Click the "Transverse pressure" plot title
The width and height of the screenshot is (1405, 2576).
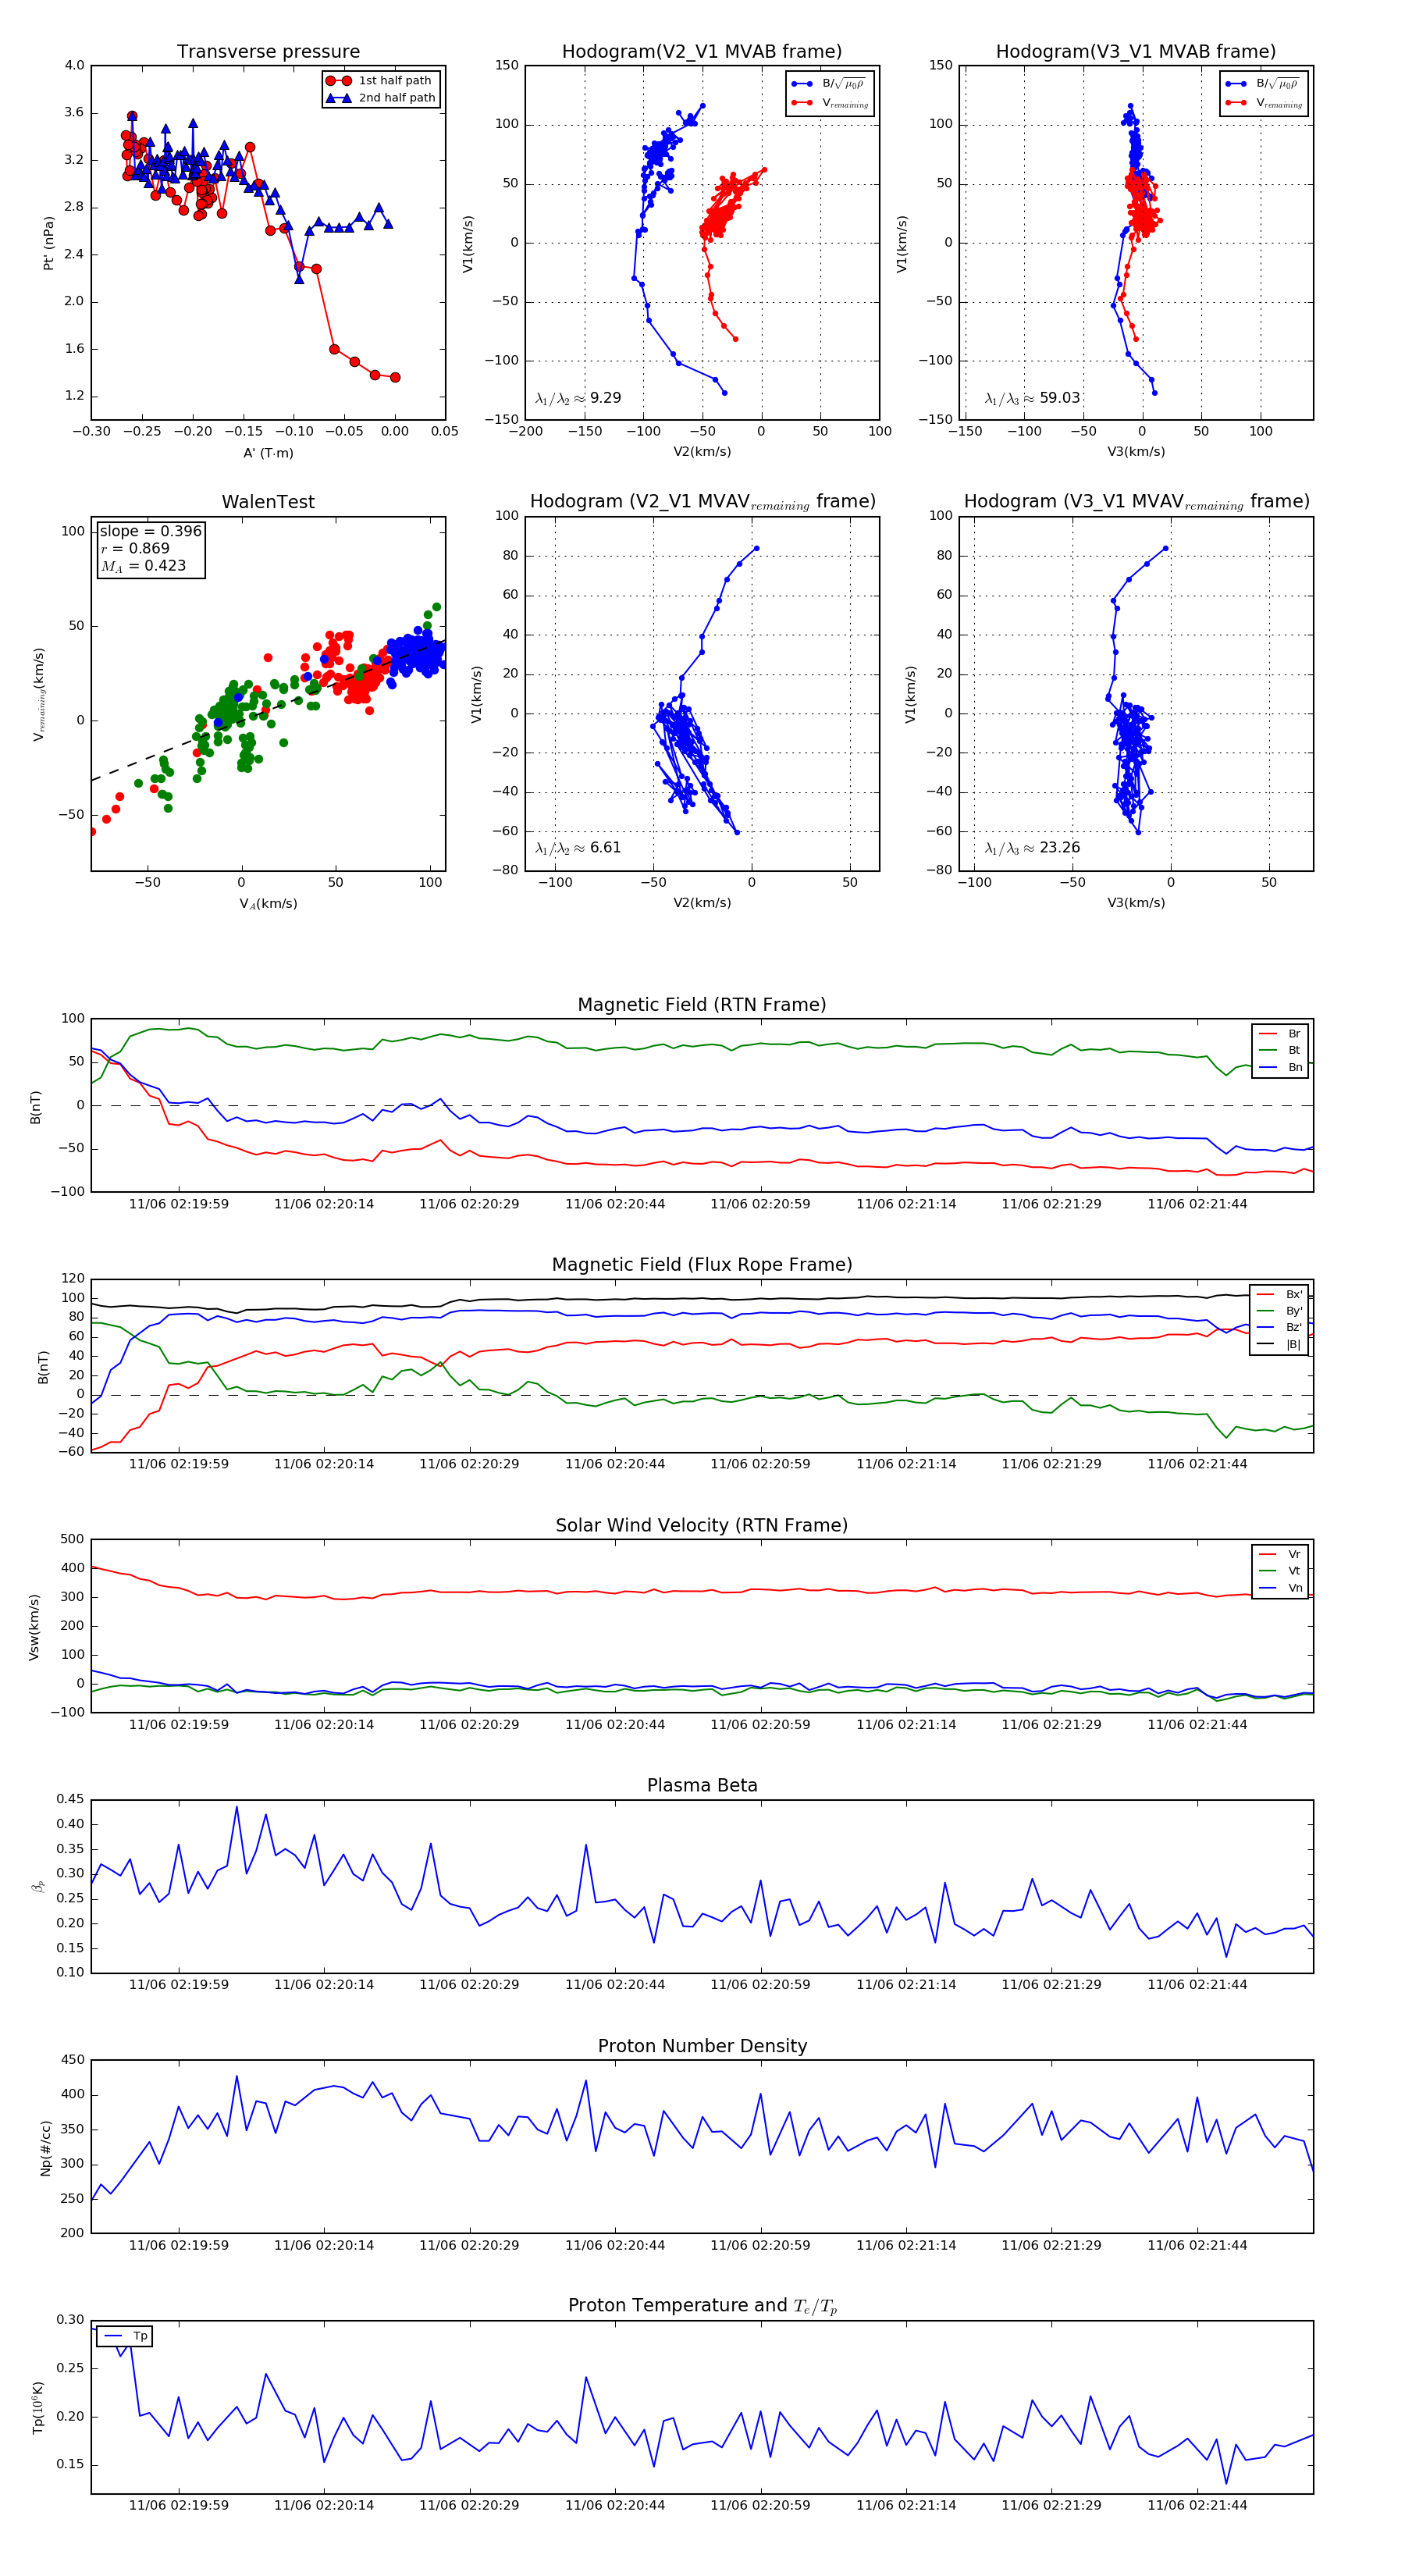pos(268,52)
